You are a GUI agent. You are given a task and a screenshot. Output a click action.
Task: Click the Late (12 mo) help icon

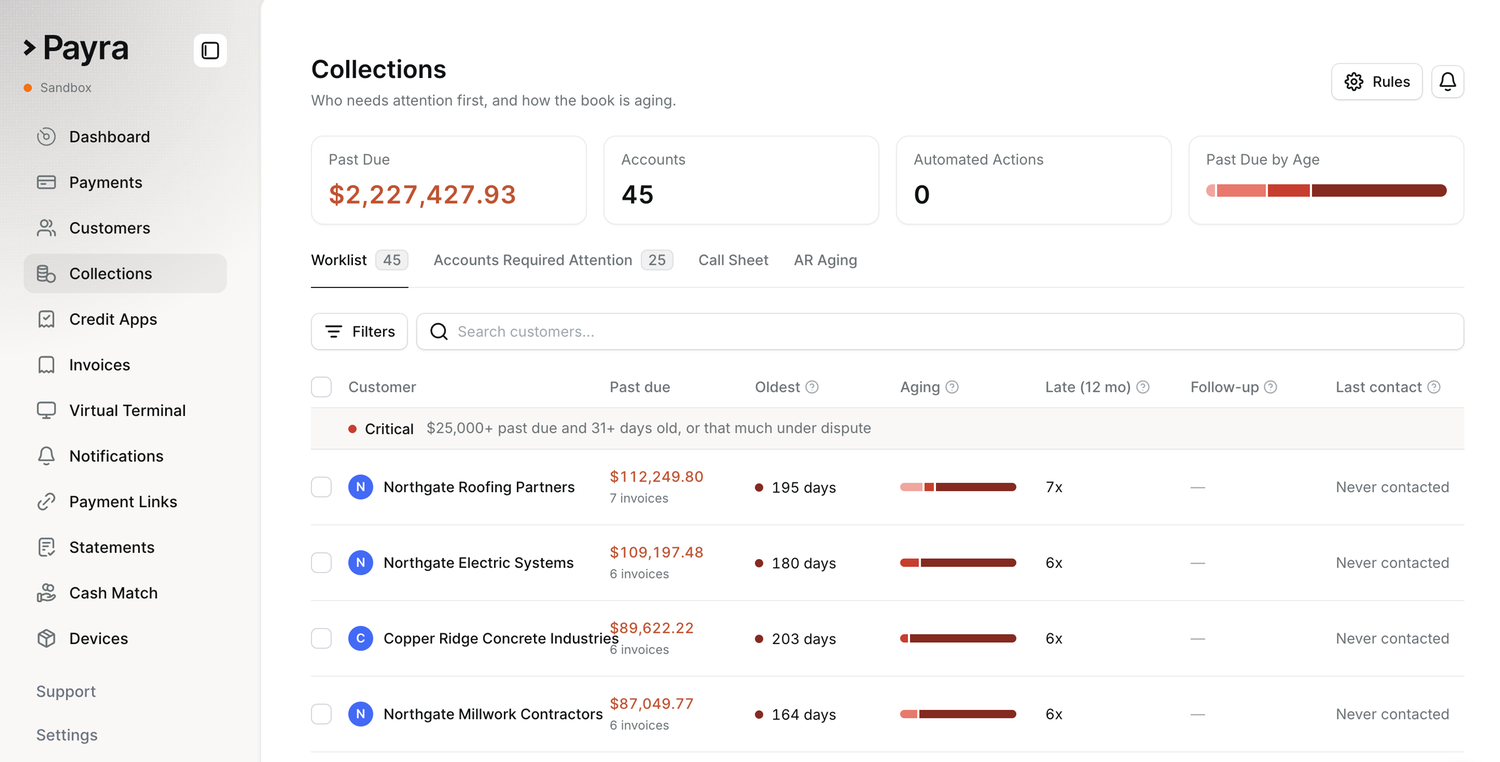(1143, 387)
